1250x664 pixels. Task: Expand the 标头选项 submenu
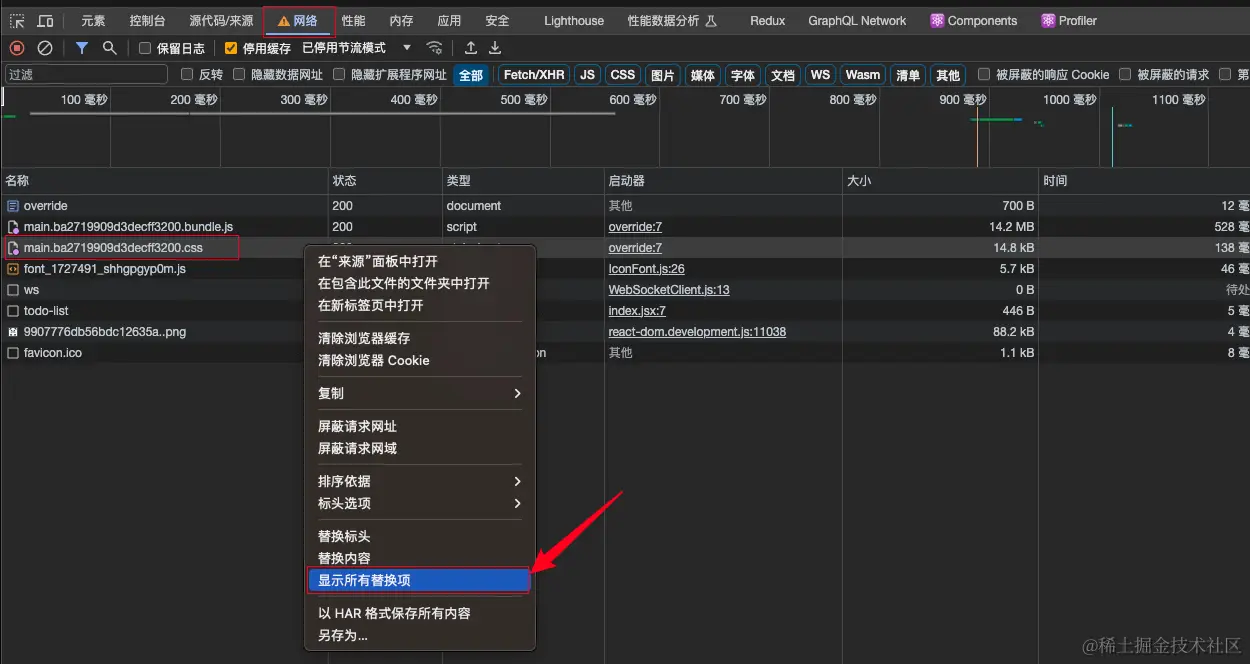tap(420, 504)
